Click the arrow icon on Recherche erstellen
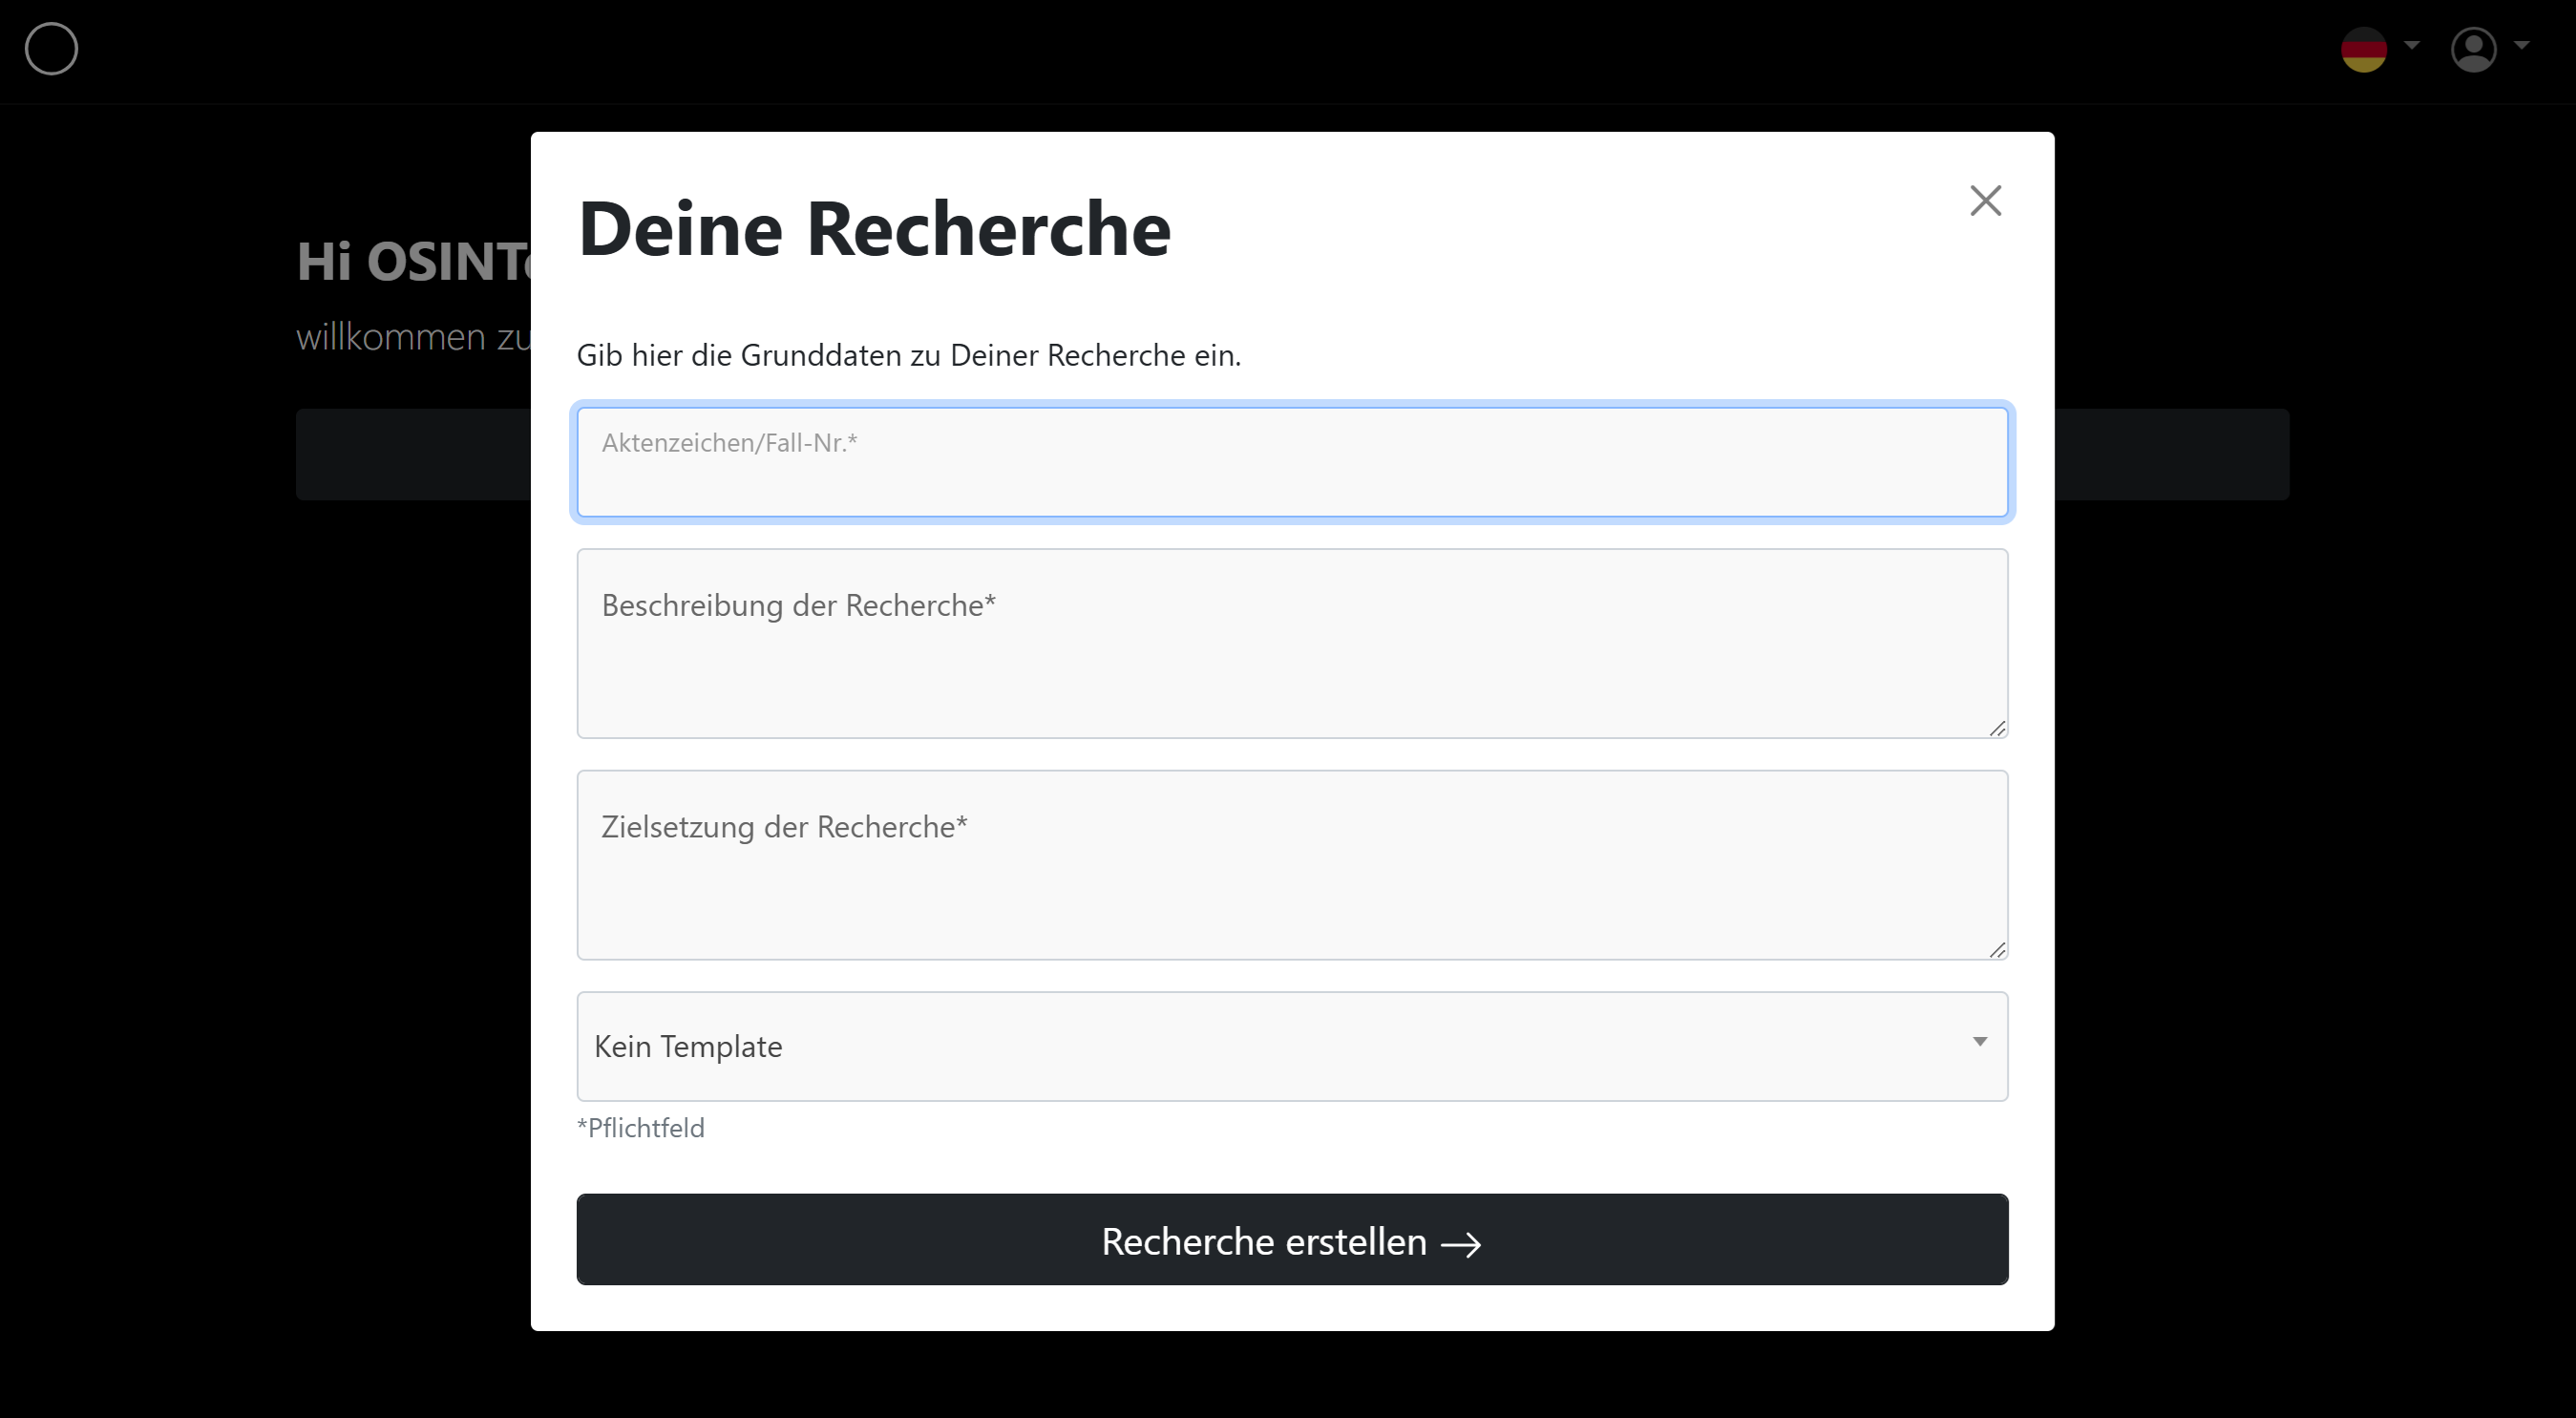The image size is (2576, 1418). (1460, 1244)
